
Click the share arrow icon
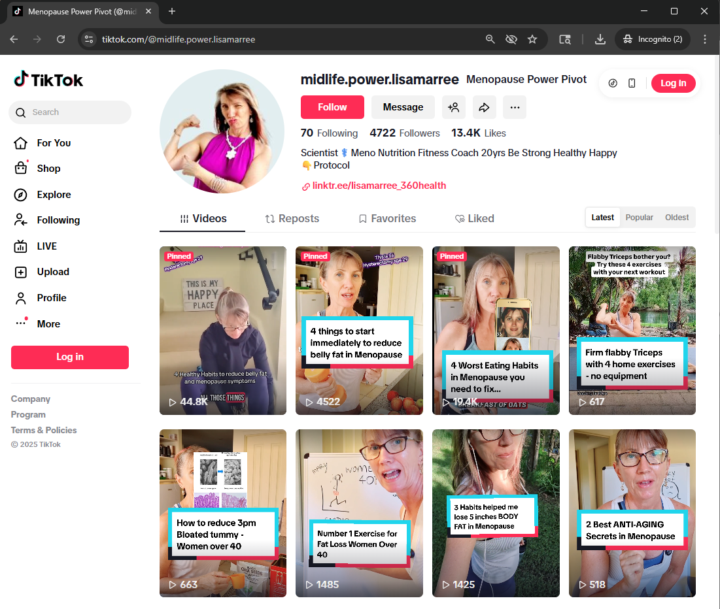pos(484,107)
